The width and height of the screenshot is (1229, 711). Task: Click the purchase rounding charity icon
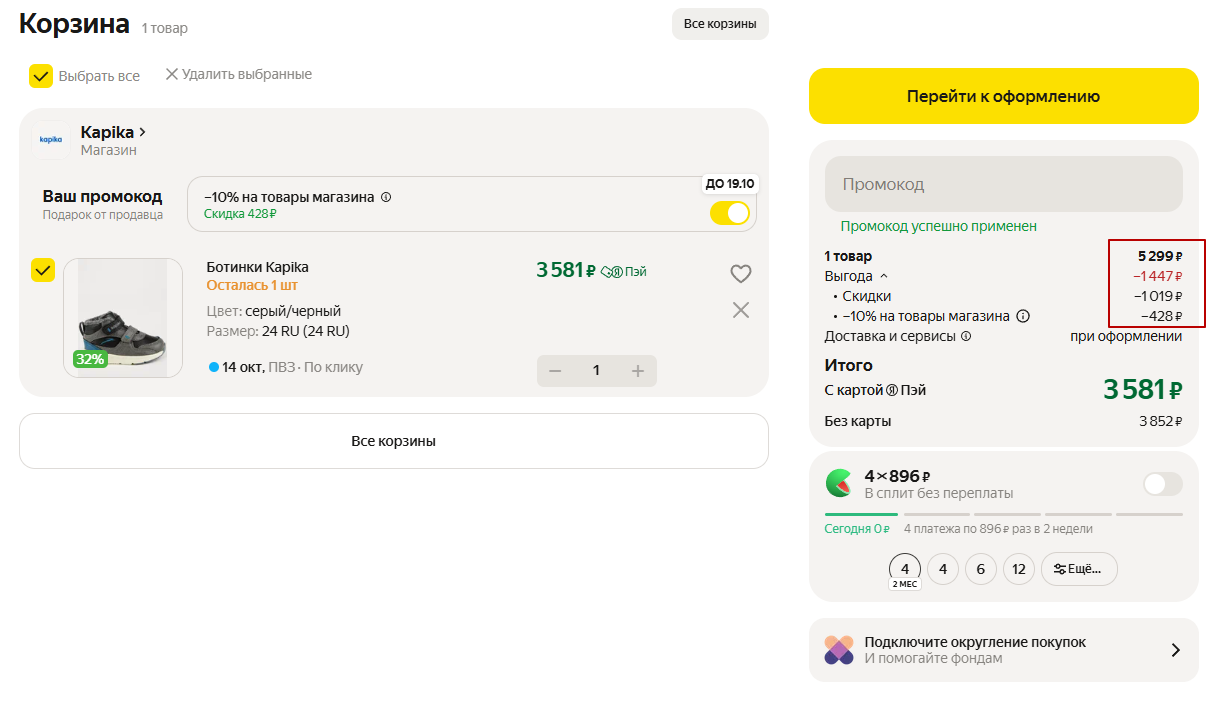coord(839,650)
